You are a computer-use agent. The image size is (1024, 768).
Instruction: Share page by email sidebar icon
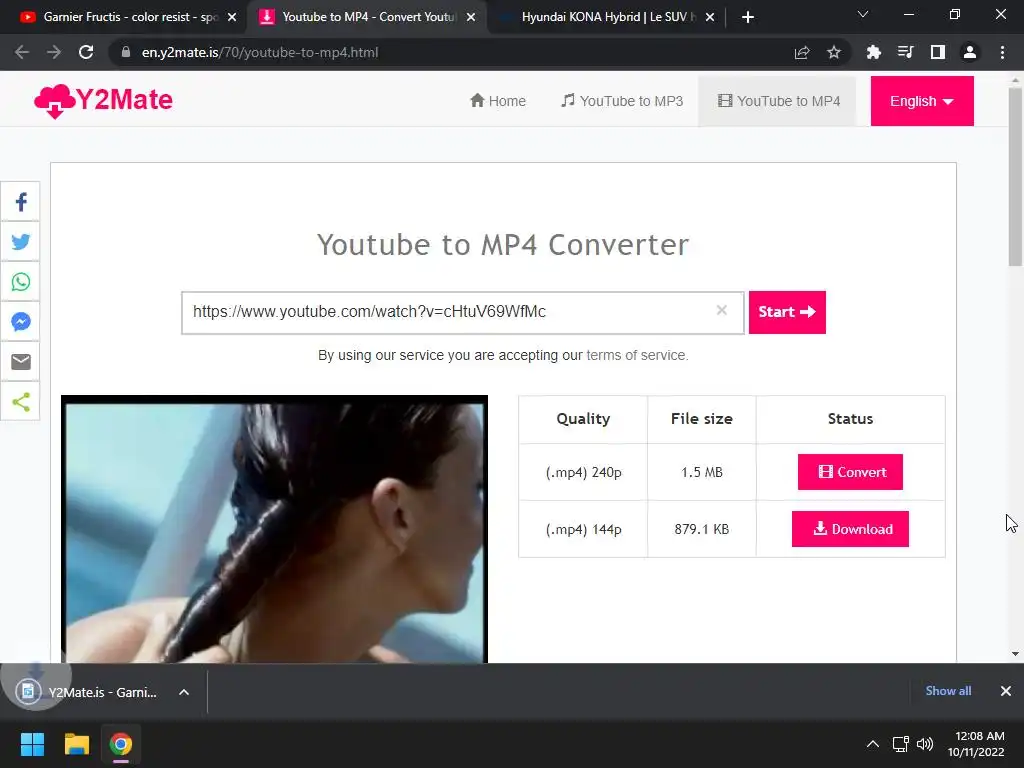click(x=20, y=361)
